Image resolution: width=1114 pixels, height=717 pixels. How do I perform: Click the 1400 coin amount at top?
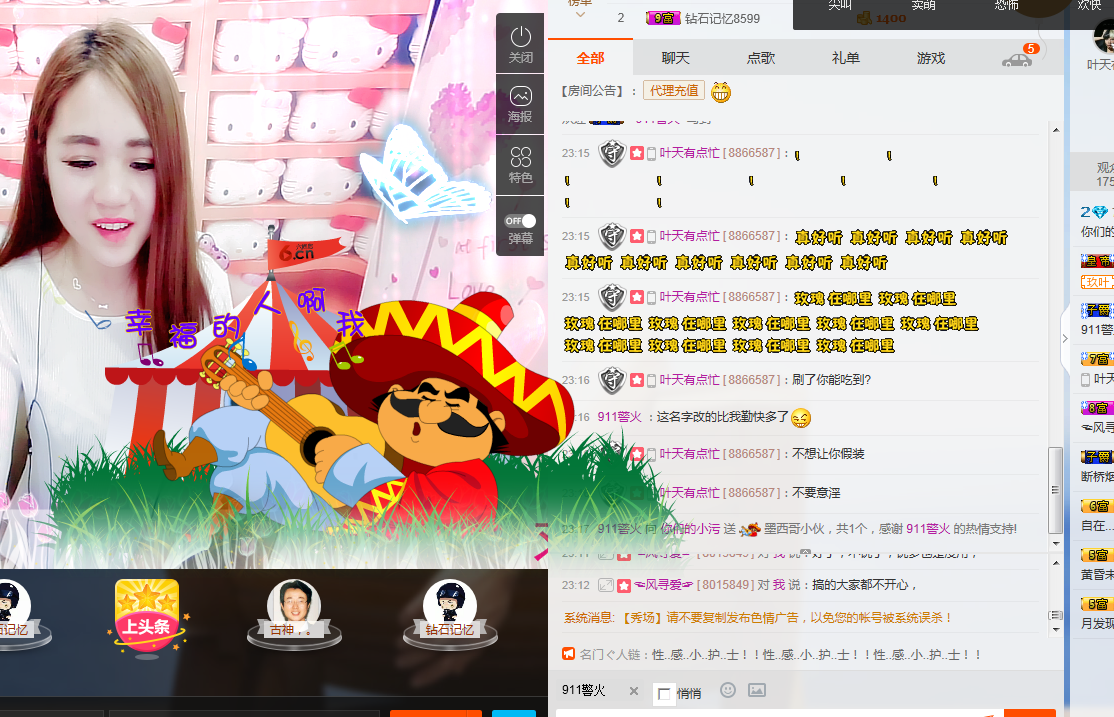(x=890, y=18)
